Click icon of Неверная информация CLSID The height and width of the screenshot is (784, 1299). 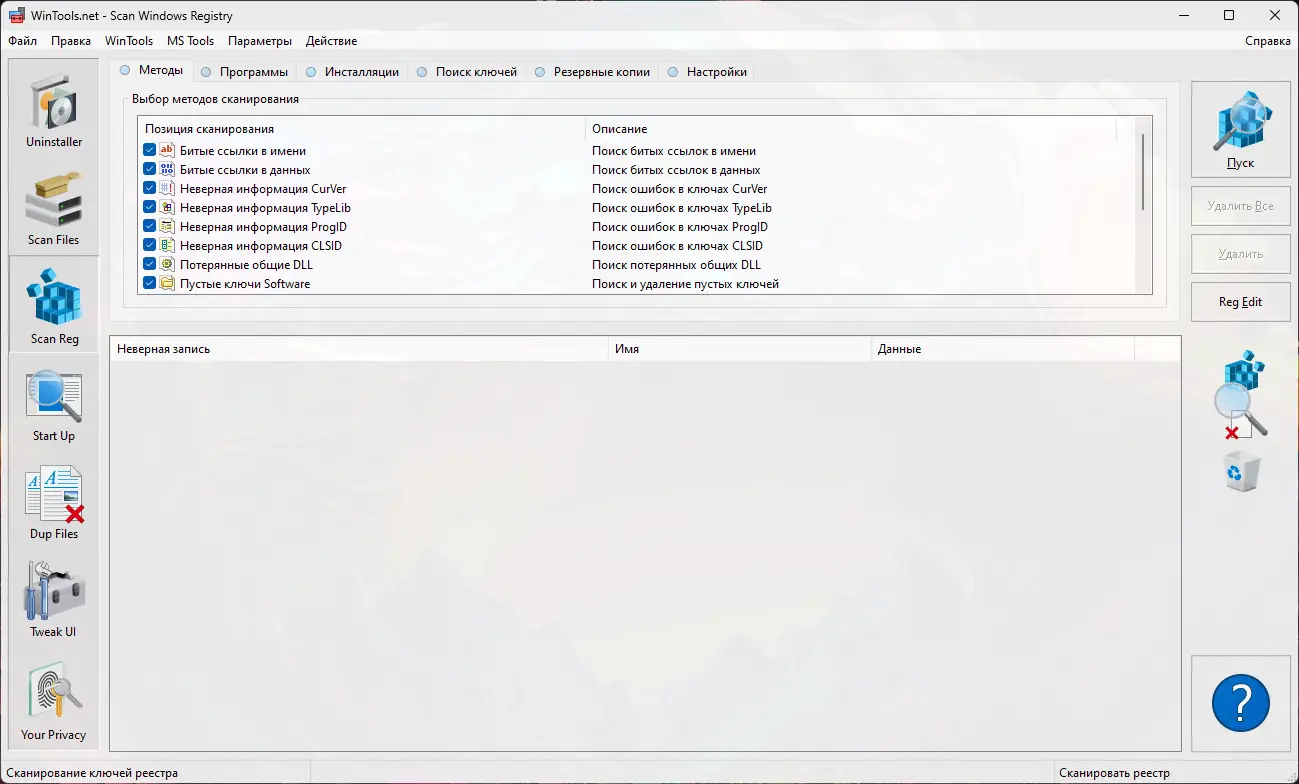pyautogui.click(x=168, y=246)
